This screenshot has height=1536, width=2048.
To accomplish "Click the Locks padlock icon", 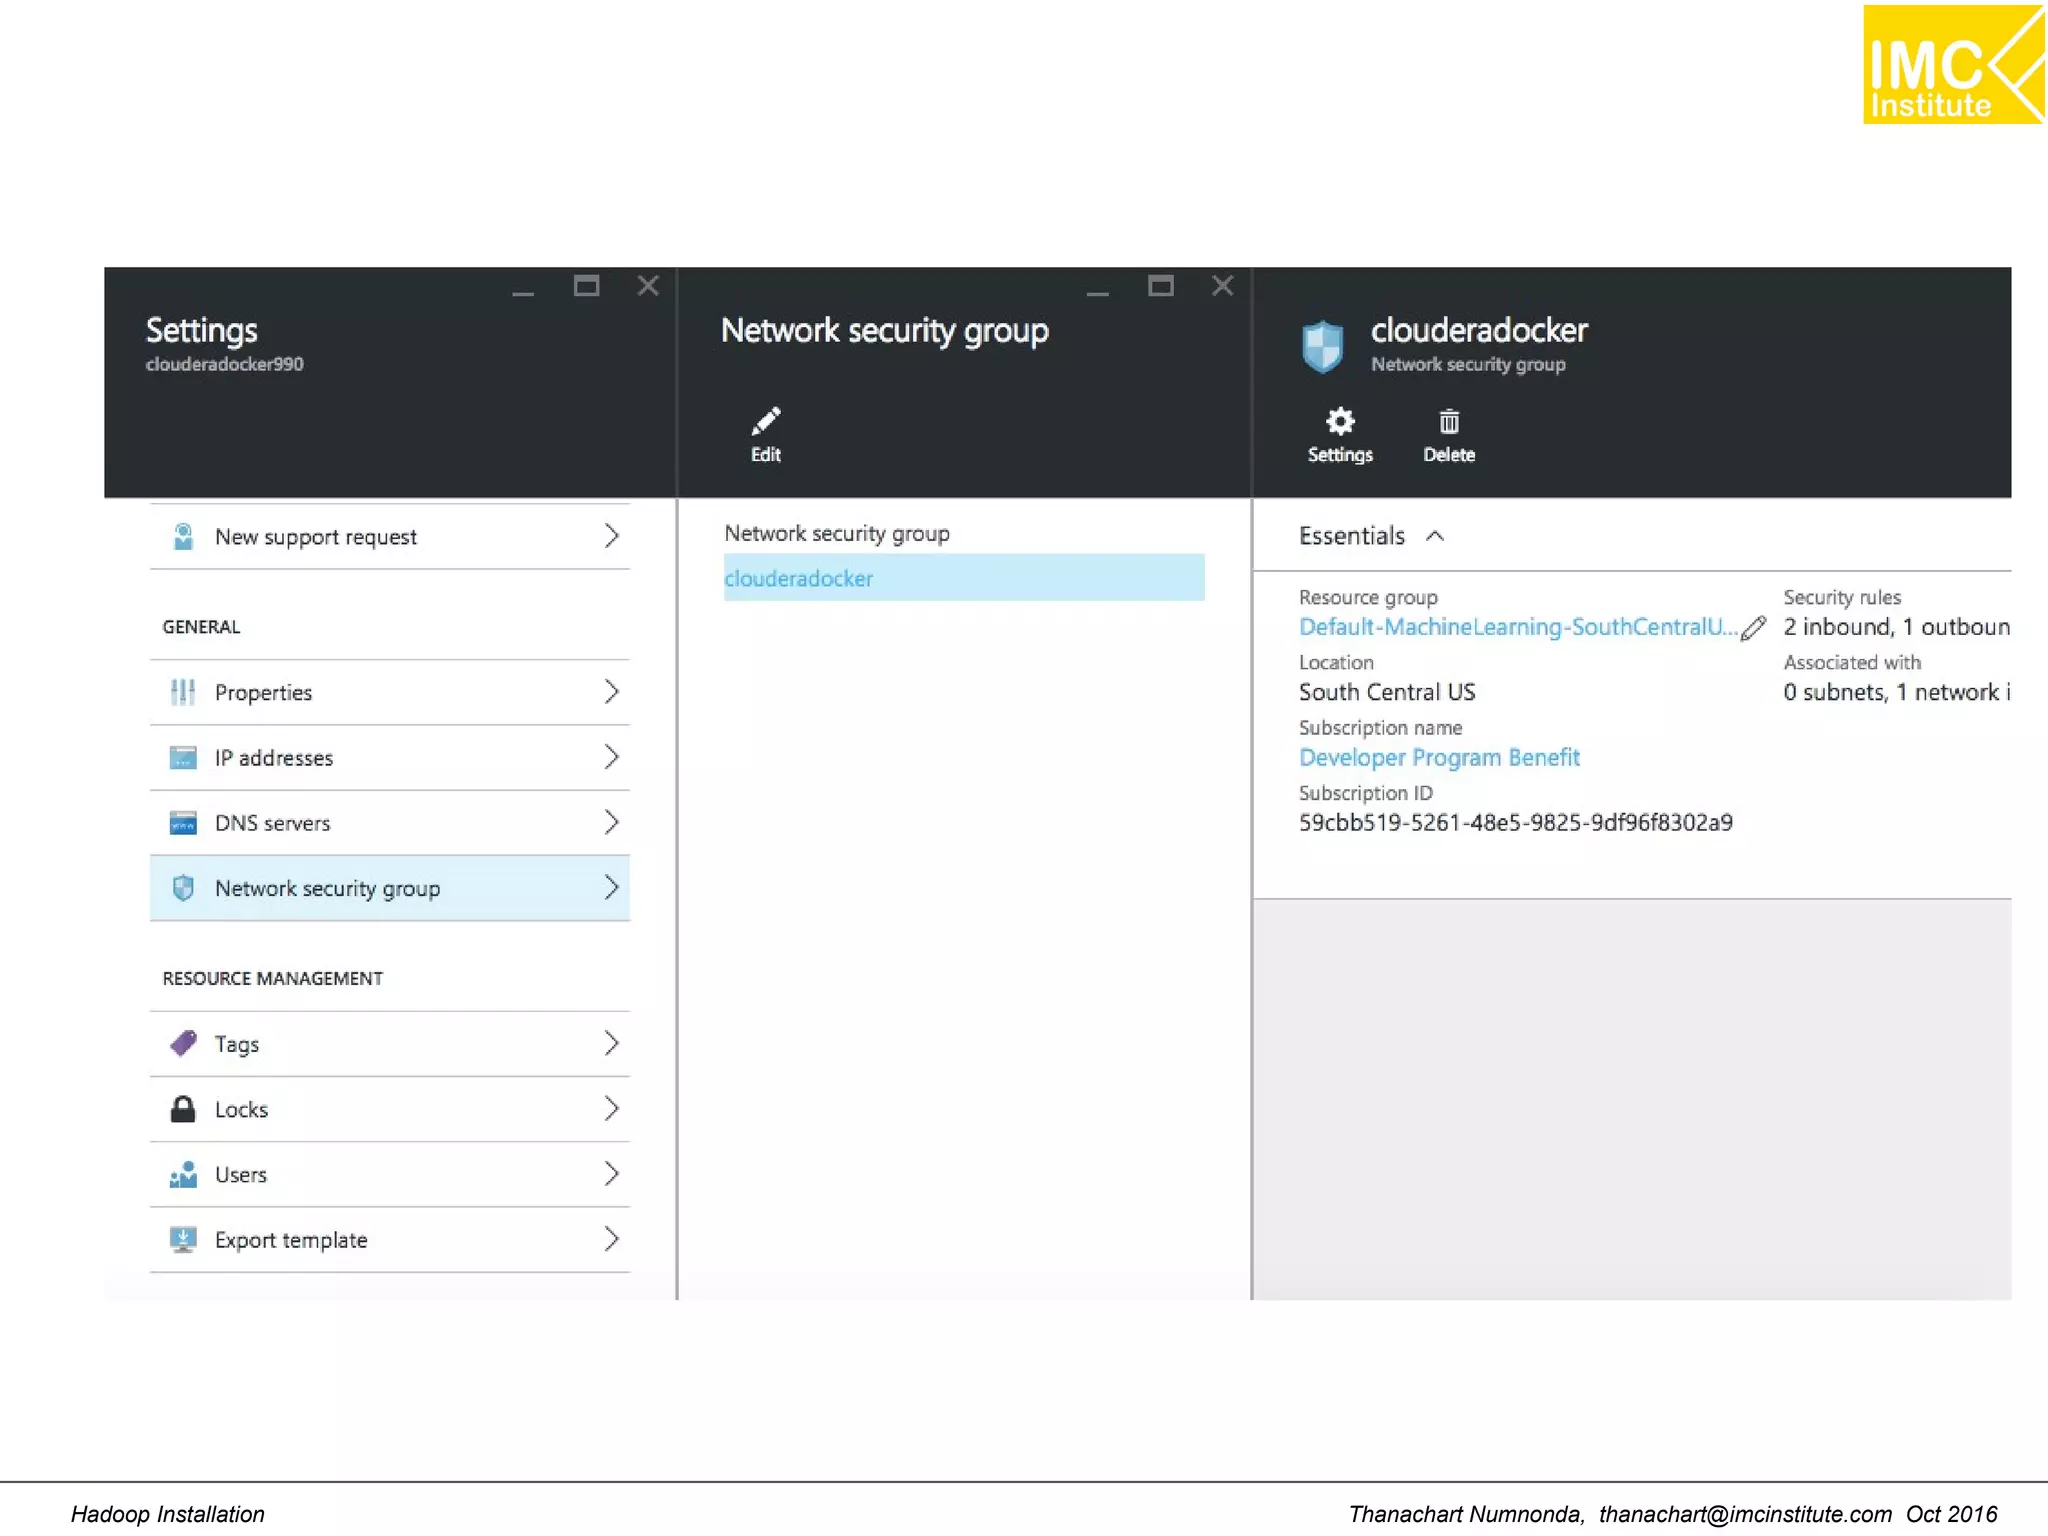I will point(183,1108).
